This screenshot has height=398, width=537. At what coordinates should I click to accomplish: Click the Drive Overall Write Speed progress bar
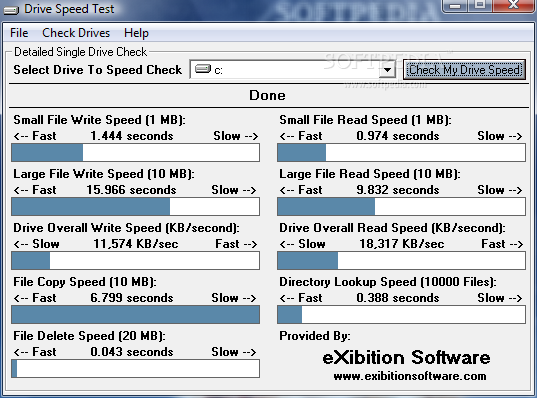pyautogui.click(x=136, y=261)
